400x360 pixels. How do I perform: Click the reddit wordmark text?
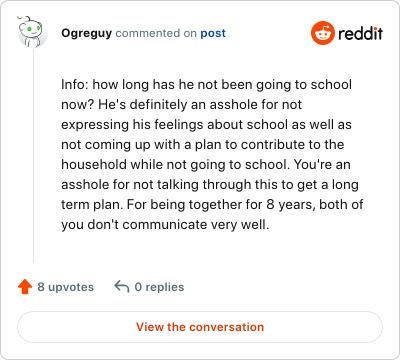360,33
